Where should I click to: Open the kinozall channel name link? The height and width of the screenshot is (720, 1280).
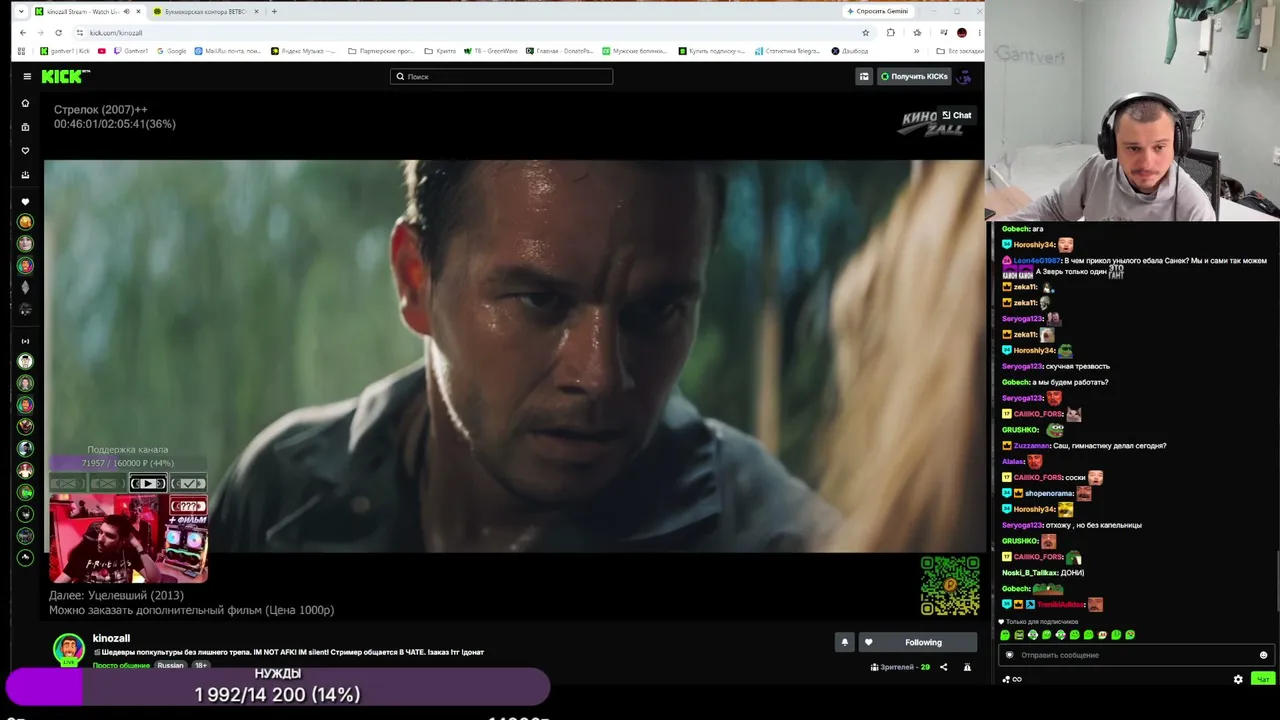pos(111,638)
